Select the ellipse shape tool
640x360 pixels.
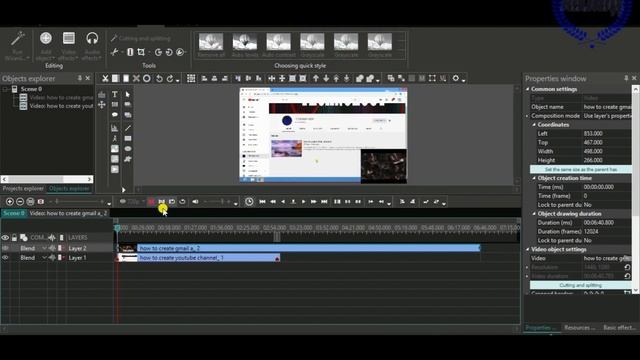coord(128,149)
